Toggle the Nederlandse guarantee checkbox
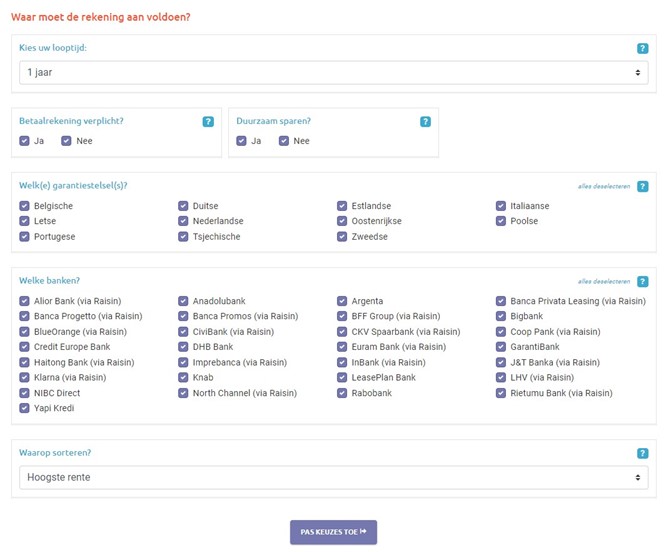This screenshot has height=552, width=666. pos(183,221)
